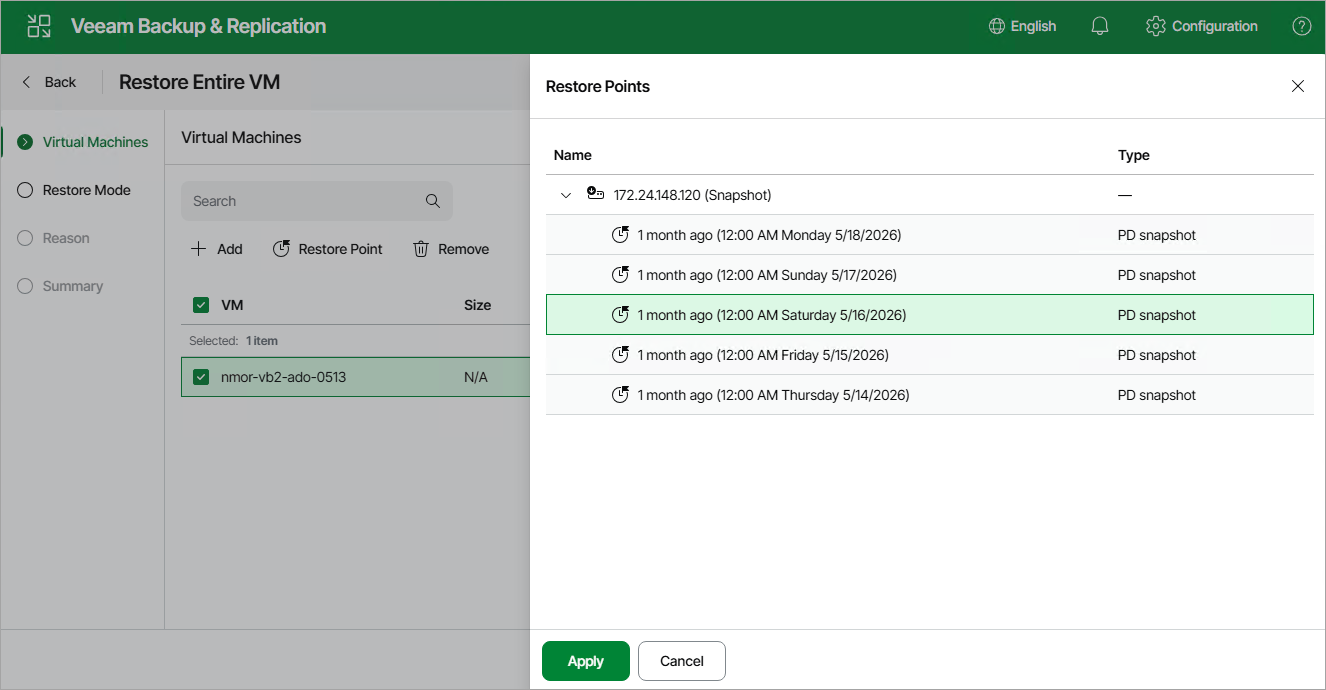Click the Veeam Backup & Replication logo icon
This screenshot has width=1326, height=690.
coord(39,26)
